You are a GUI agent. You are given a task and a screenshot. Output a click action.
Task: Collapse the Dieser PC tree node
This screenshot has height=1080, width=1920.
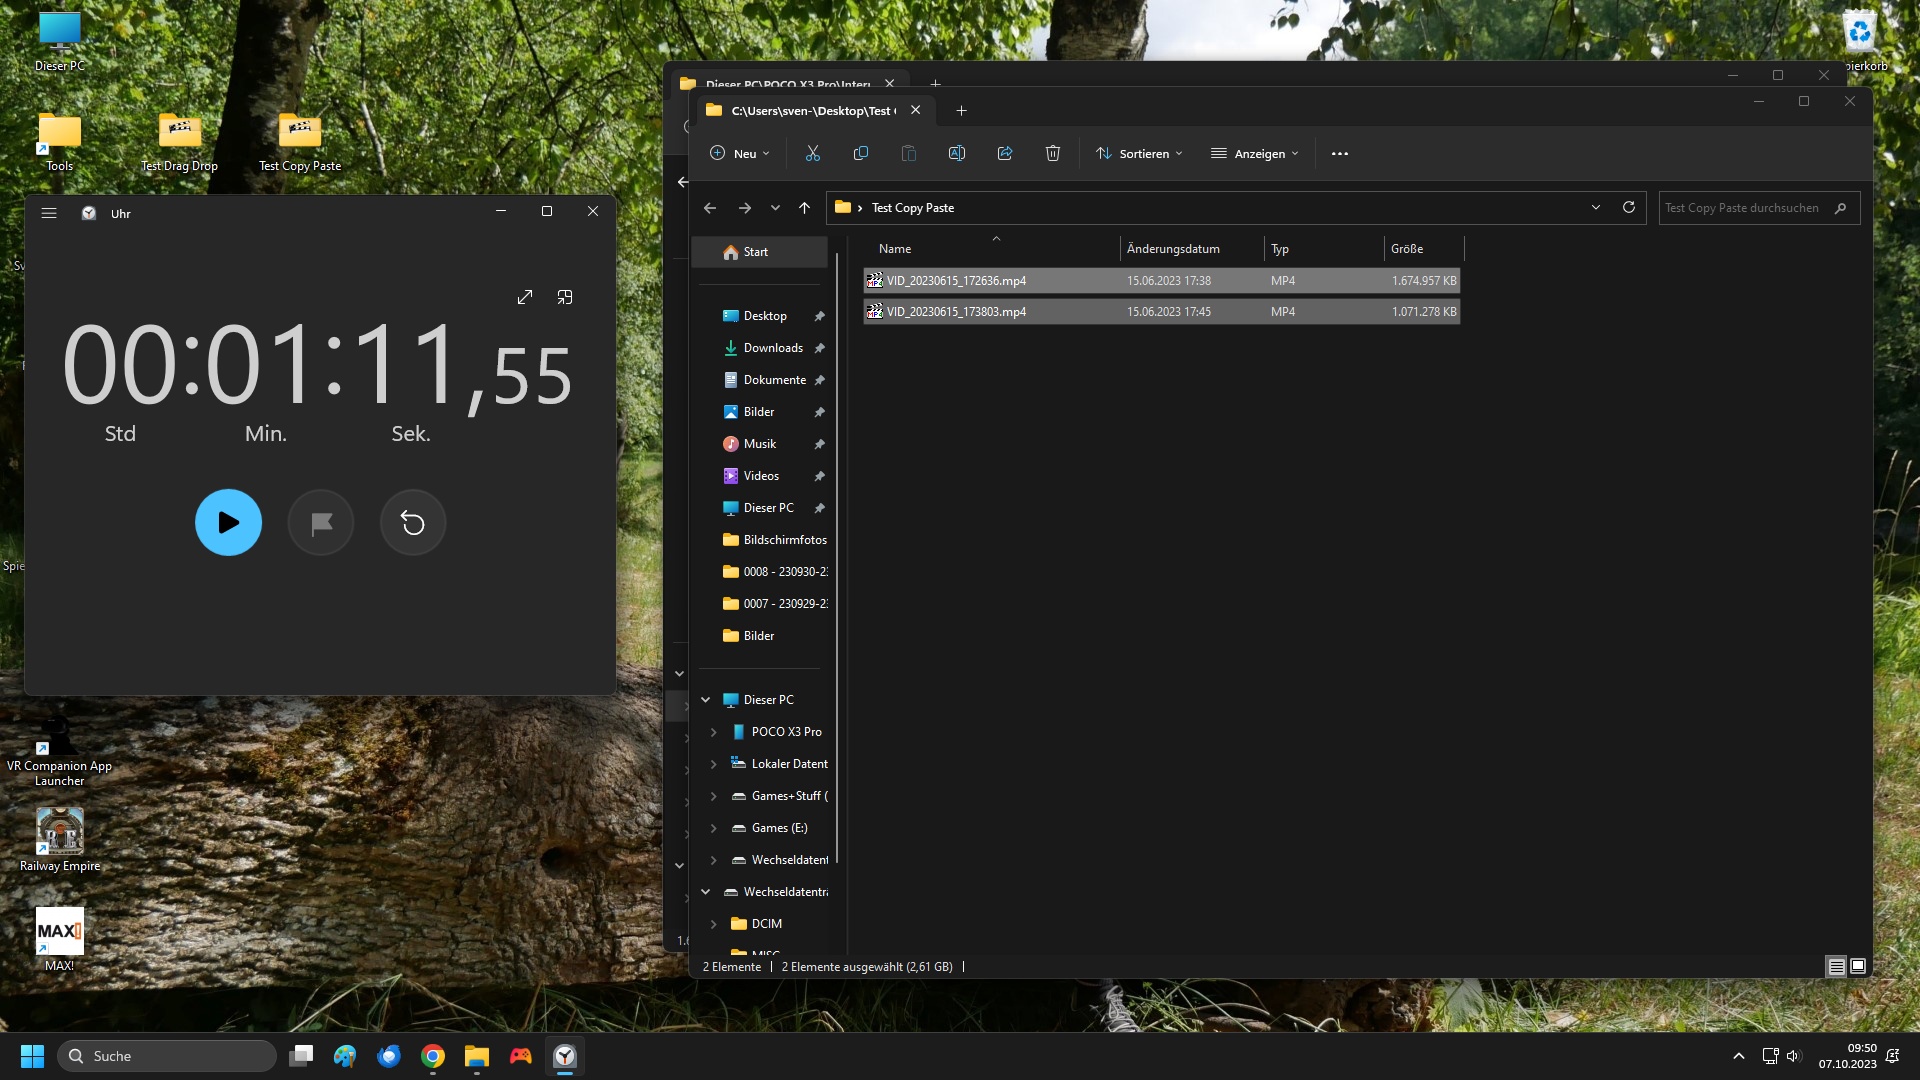pos(705,700)
